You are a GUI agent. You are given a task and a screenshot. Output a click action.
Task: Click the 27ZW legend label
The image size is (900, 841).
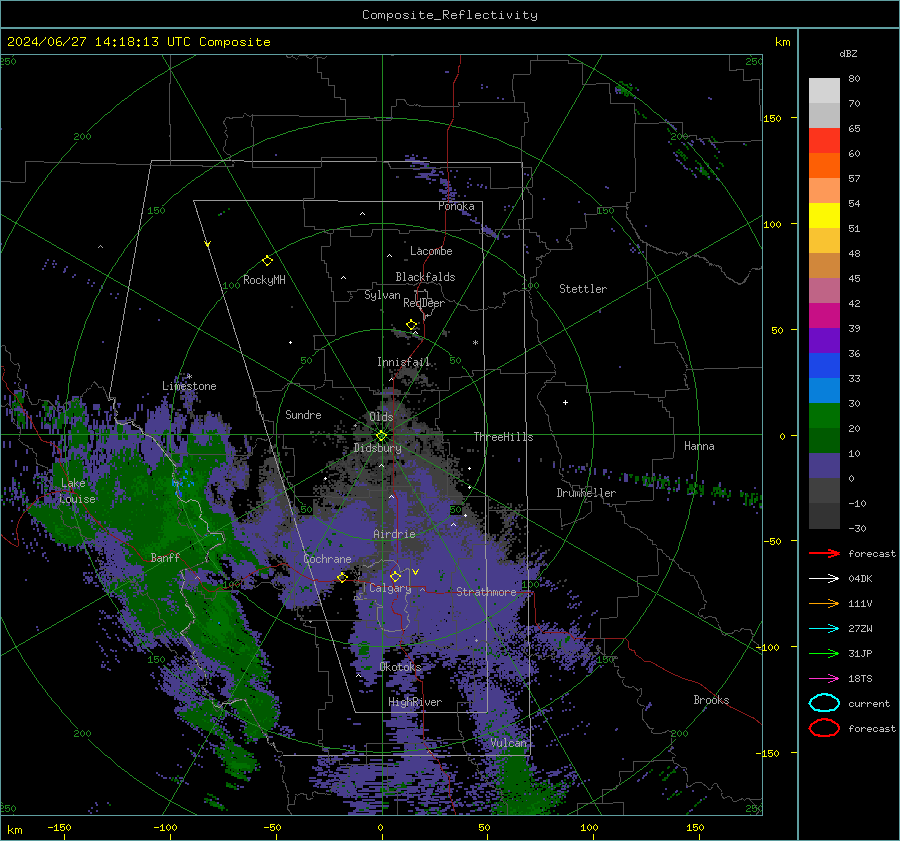(860, 629)
